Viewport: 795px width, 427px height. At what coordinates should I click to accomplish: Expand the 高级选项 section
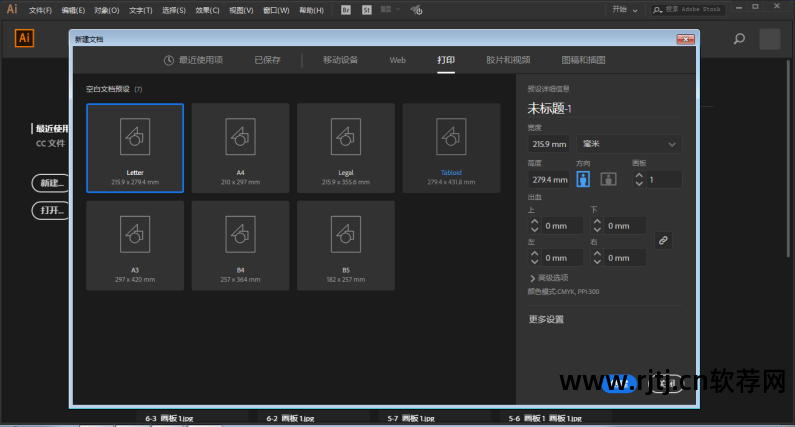point(549,278)
